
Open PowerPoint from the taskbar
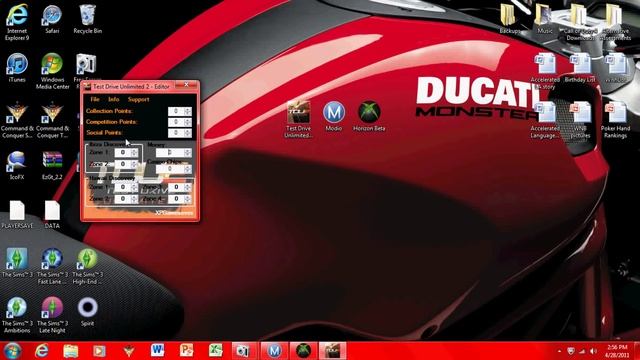187,351
